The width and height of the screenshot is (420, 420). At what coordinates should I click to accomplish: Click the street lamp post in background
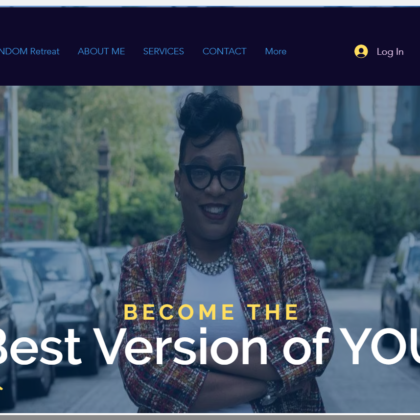pyautogui.click(x=103, y=188)
